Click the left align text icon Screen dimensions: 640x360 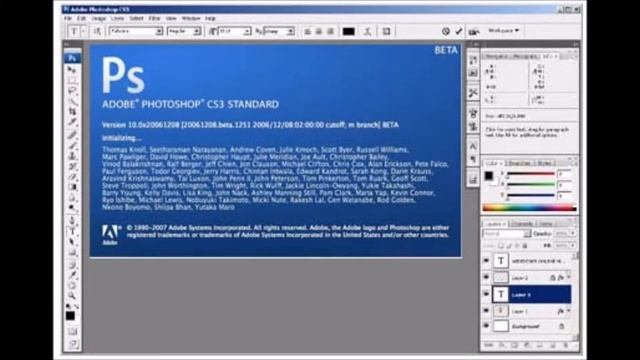(x=307, y=31)
